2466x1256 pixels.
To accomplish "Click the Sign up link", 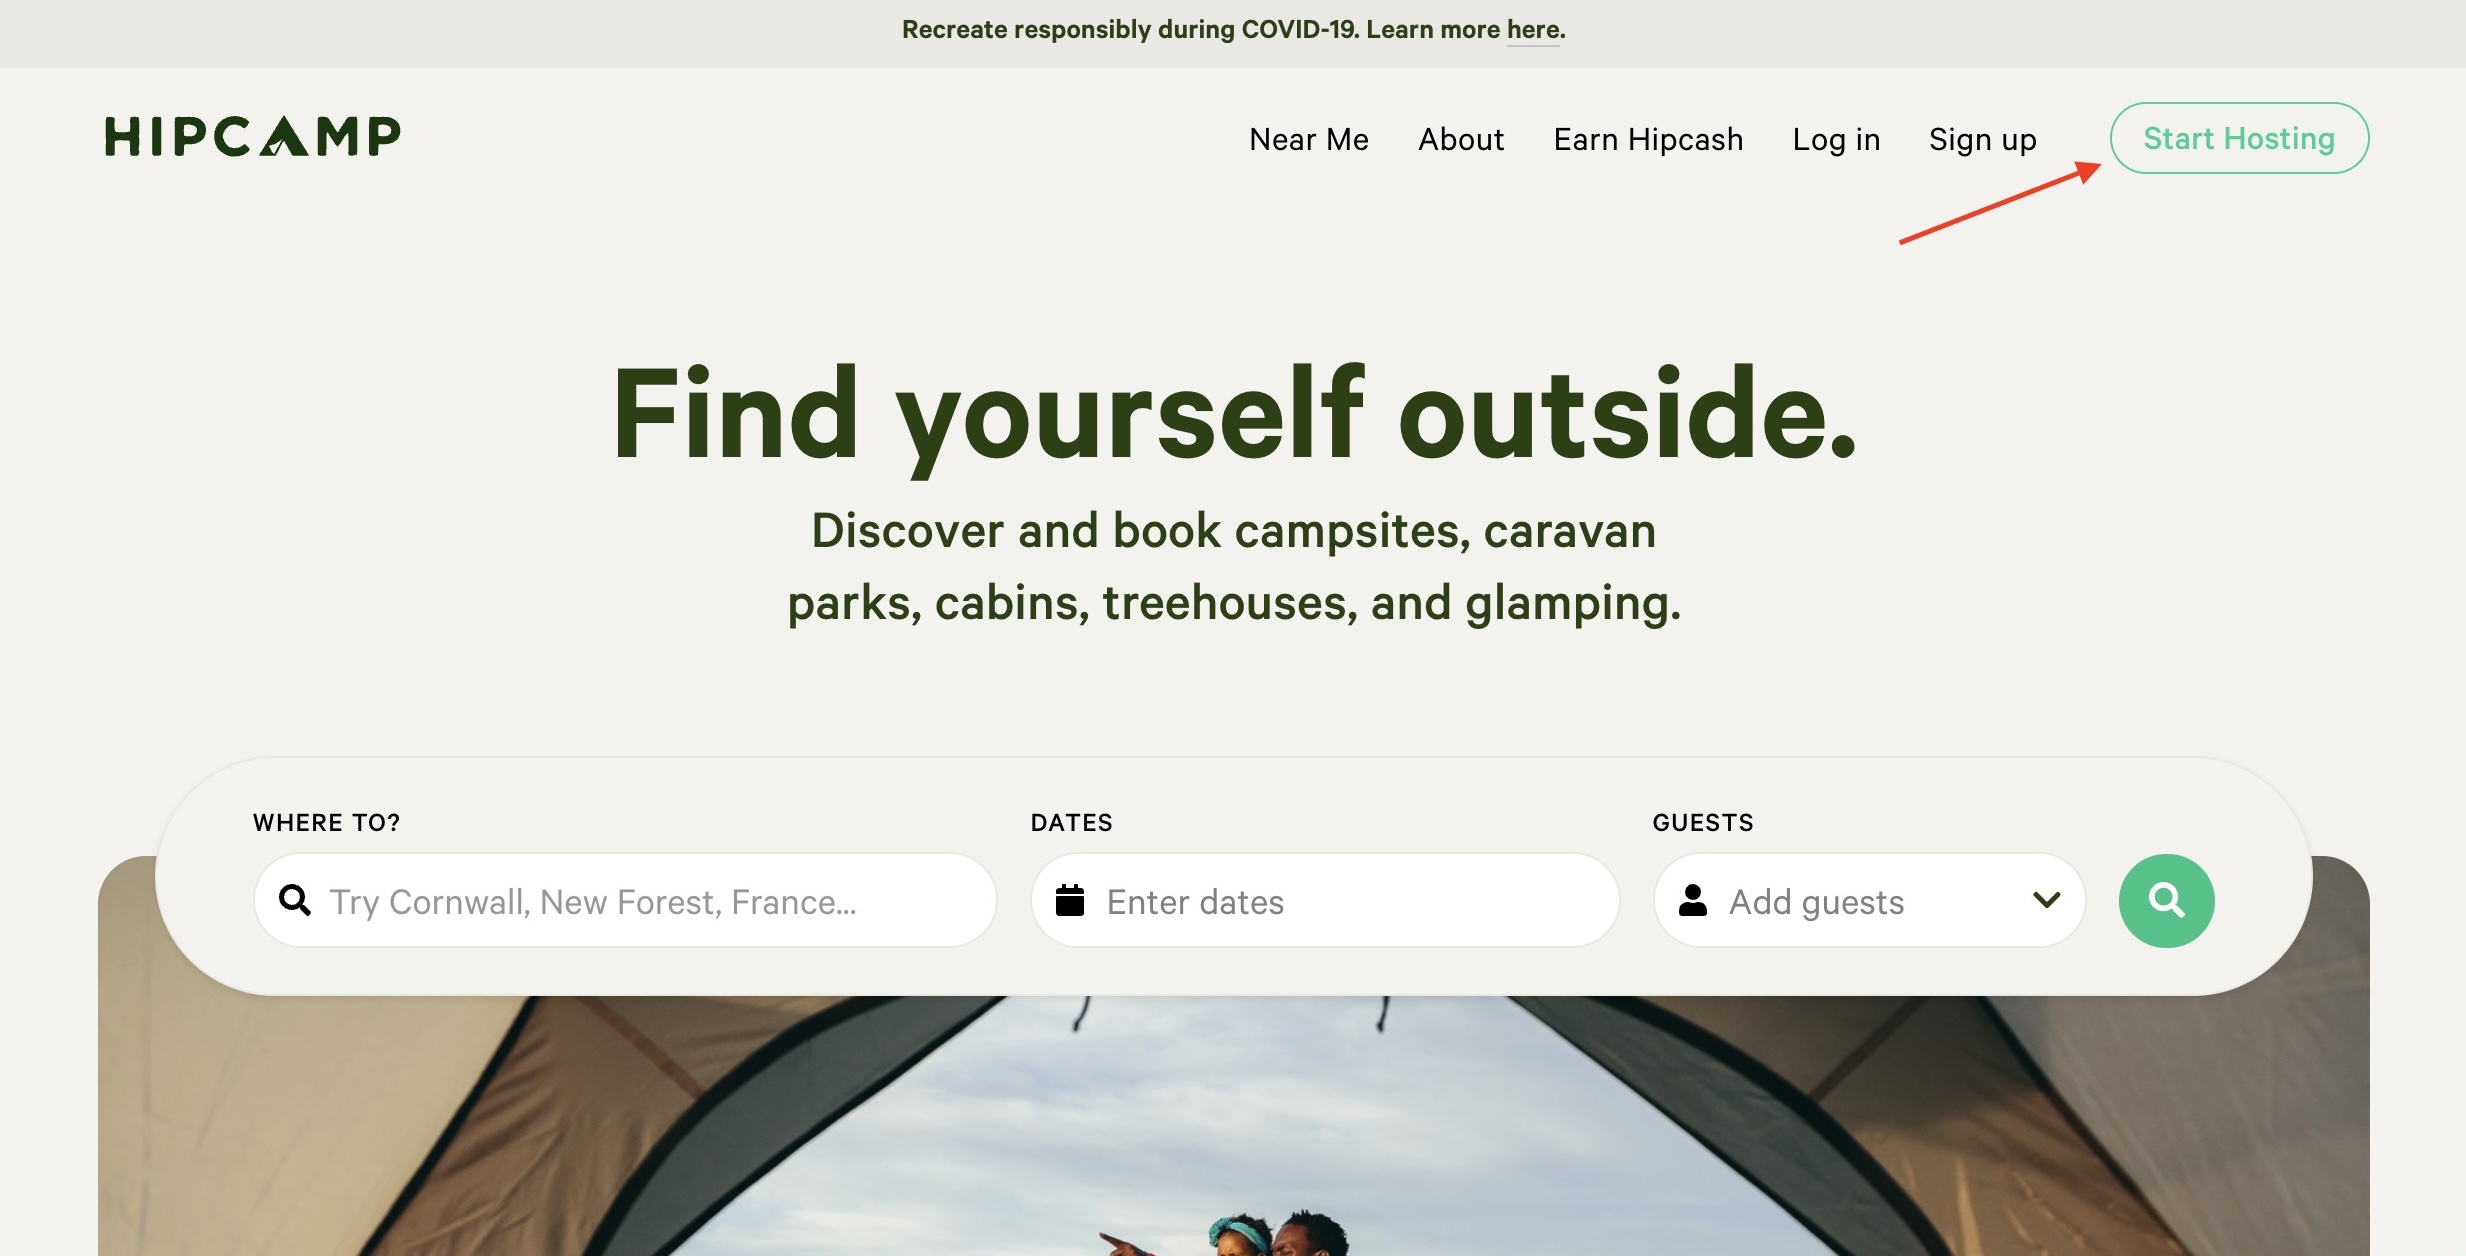I will coord(1982,139).
